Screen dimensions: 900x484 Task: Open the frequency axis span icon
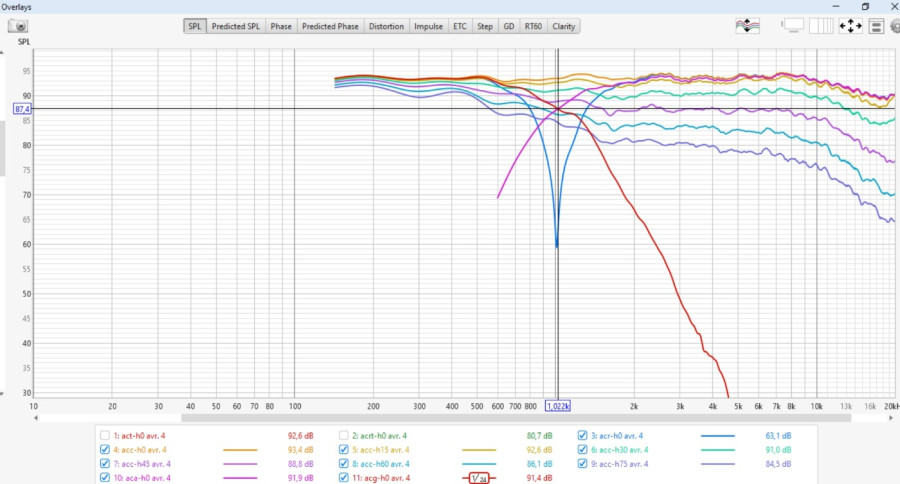822,26
